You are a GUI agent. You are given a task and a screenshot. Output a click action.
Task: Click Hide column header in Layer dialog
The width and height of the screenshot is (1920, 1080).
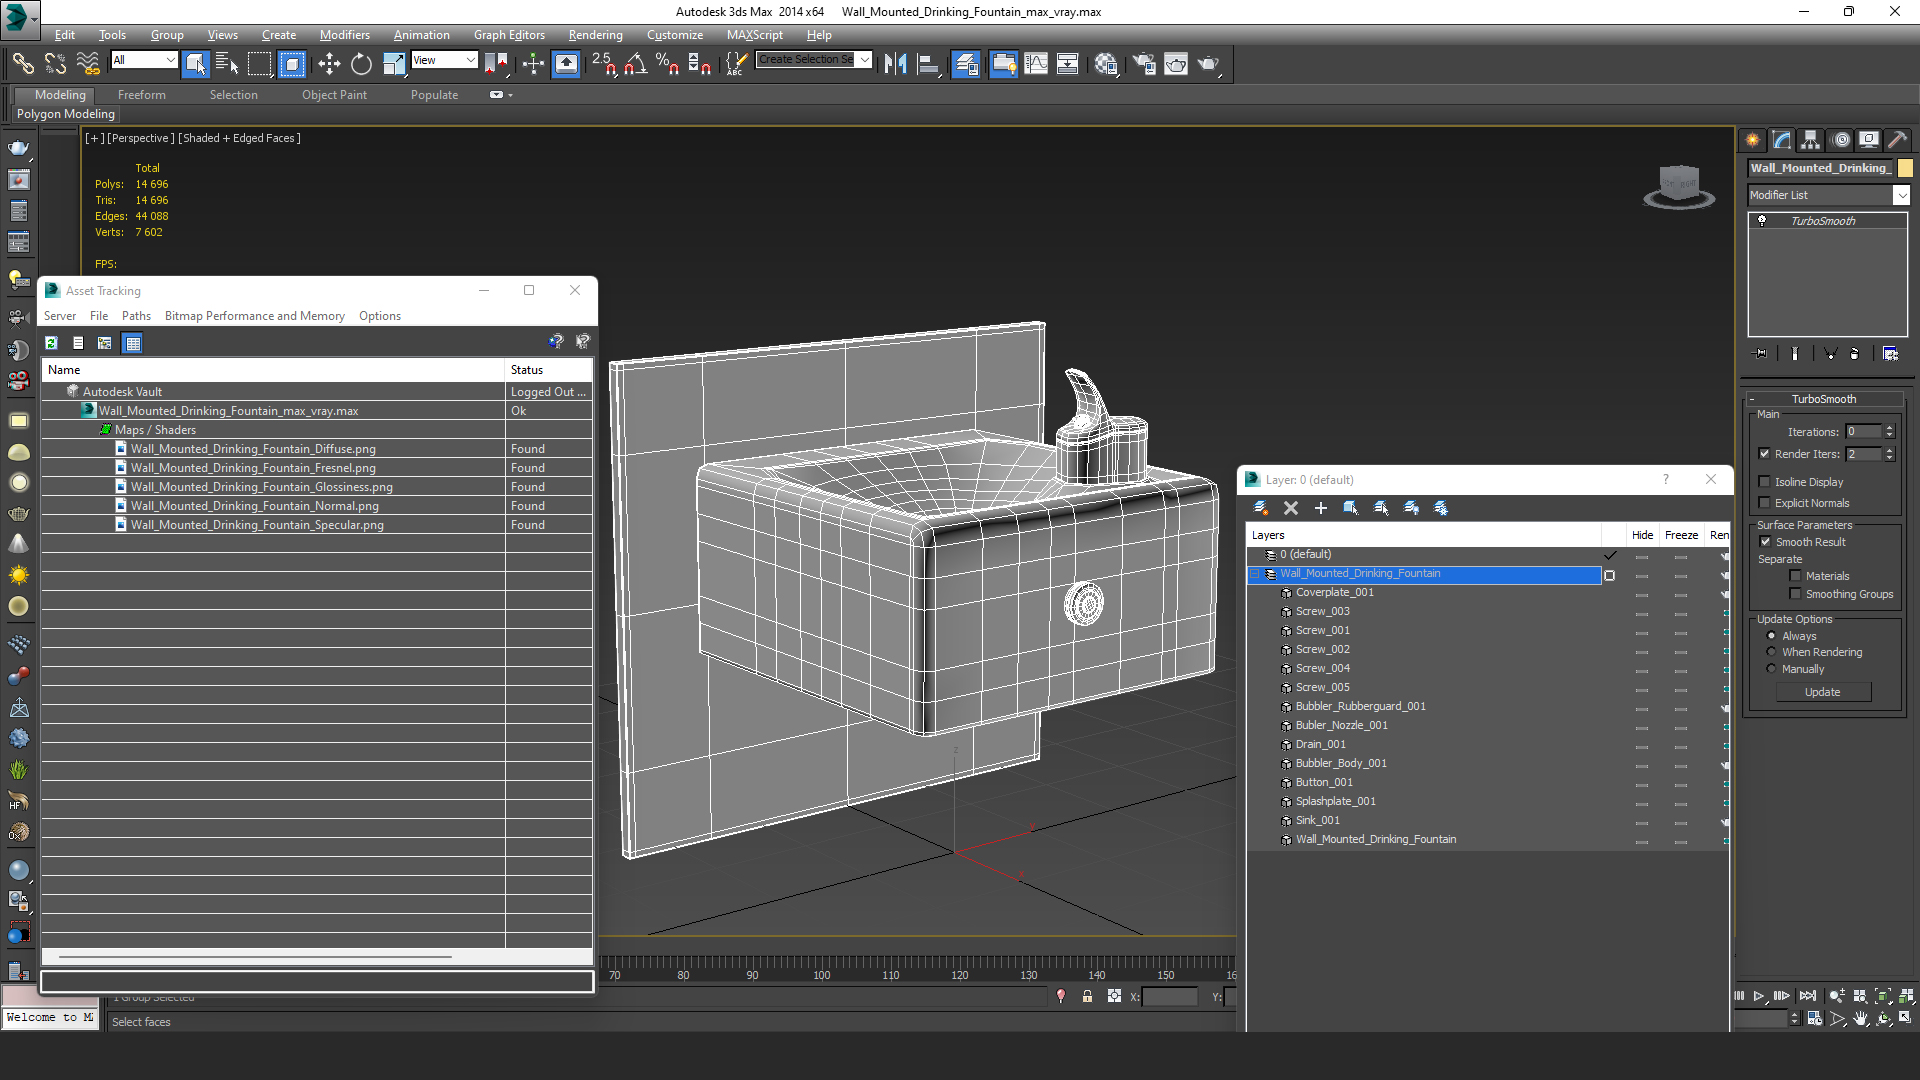[1642, 535]
